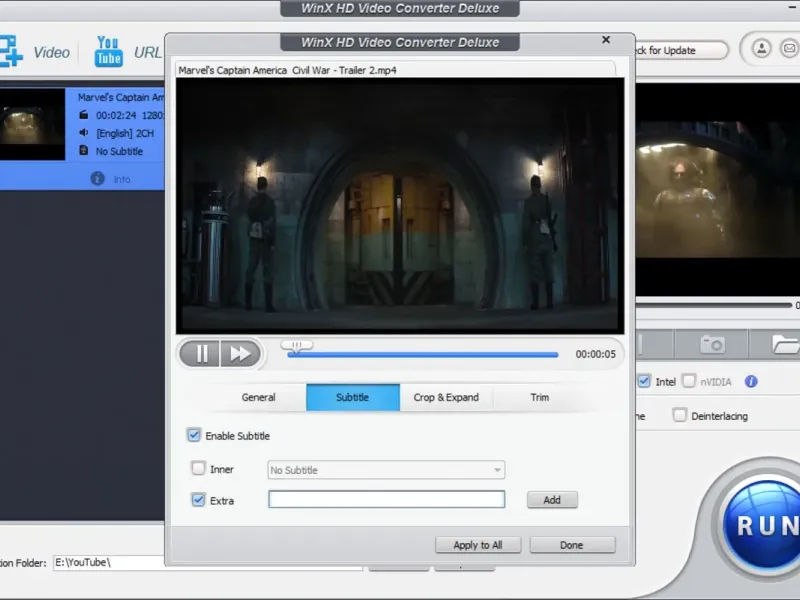Check the Inner subtitle checkbox
The image size is (800, 600).
coord(198,468)
